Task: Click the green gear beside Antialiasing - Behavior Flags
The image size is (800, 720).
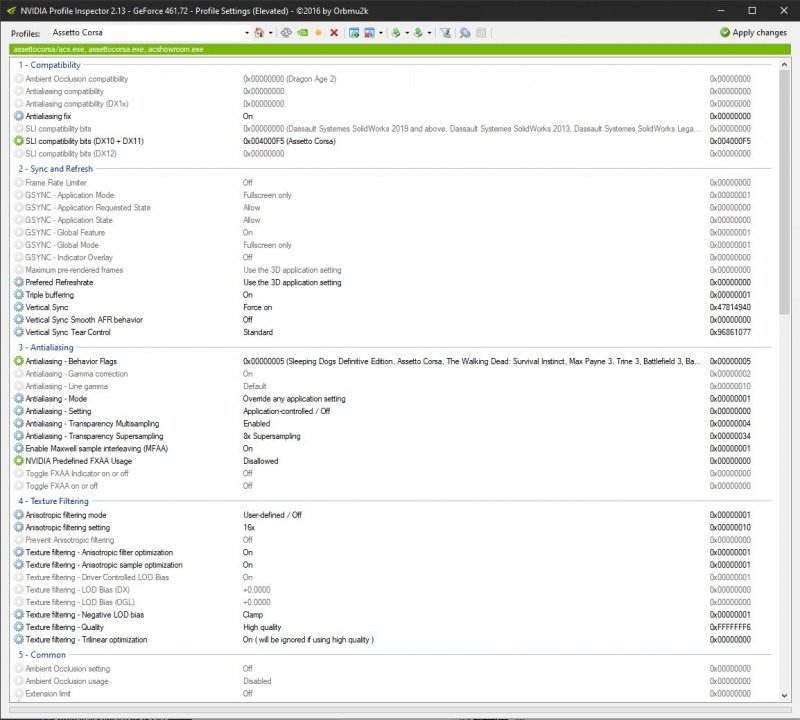Action: pos(19,361)
